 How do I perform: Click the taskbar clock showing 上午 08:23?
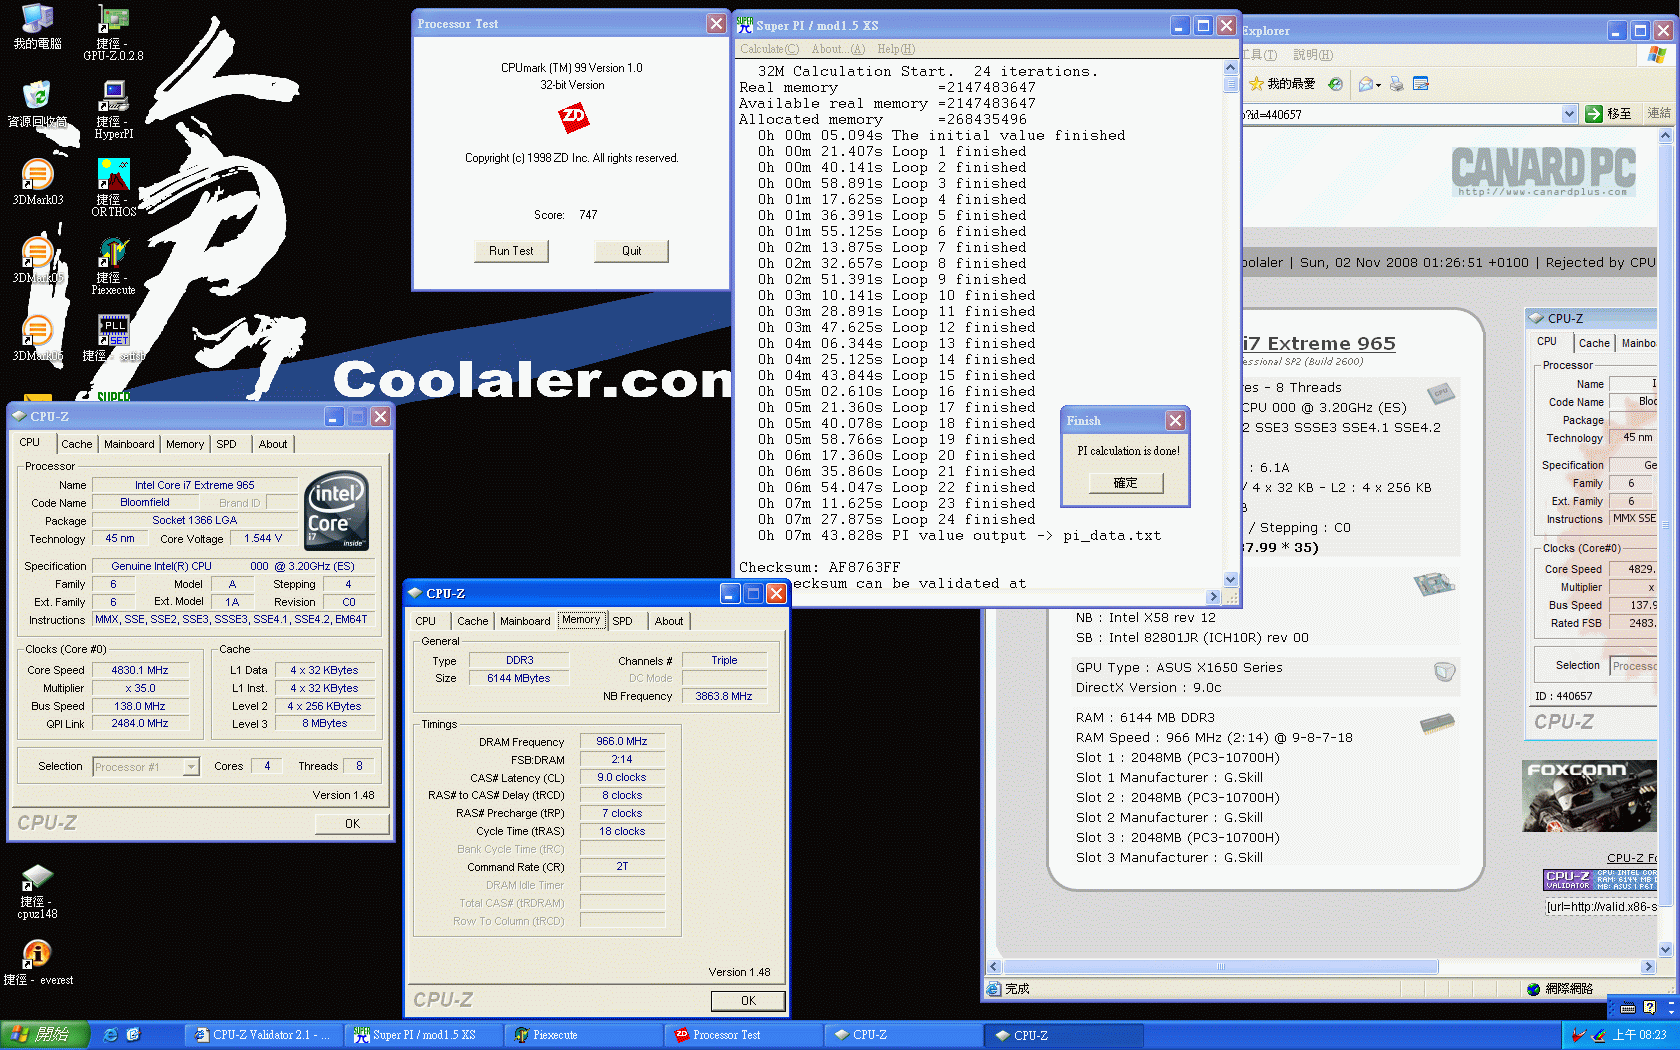[x=1640, y=1035]
